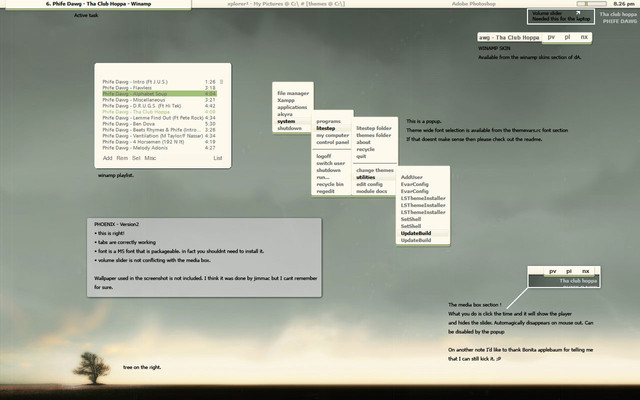The width and height of the screenshot is (640, 400).
Task: Select the Phife Dawg - Intro (Ft J.U.S.) track
Action: point(159,82)
